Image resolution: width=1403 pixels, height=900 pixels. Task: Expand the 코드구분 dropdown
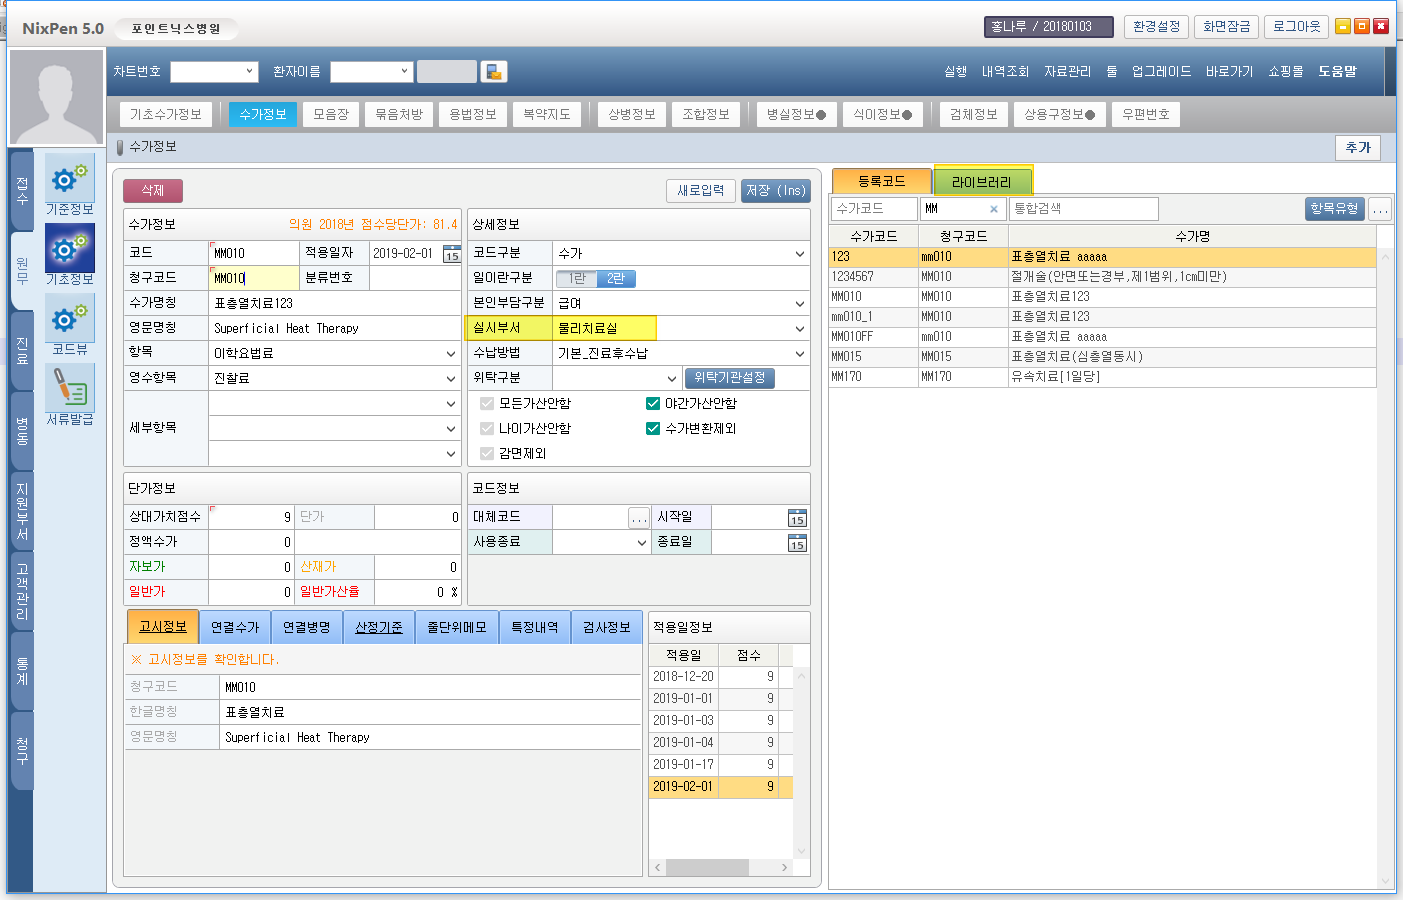tap(799, 254)
